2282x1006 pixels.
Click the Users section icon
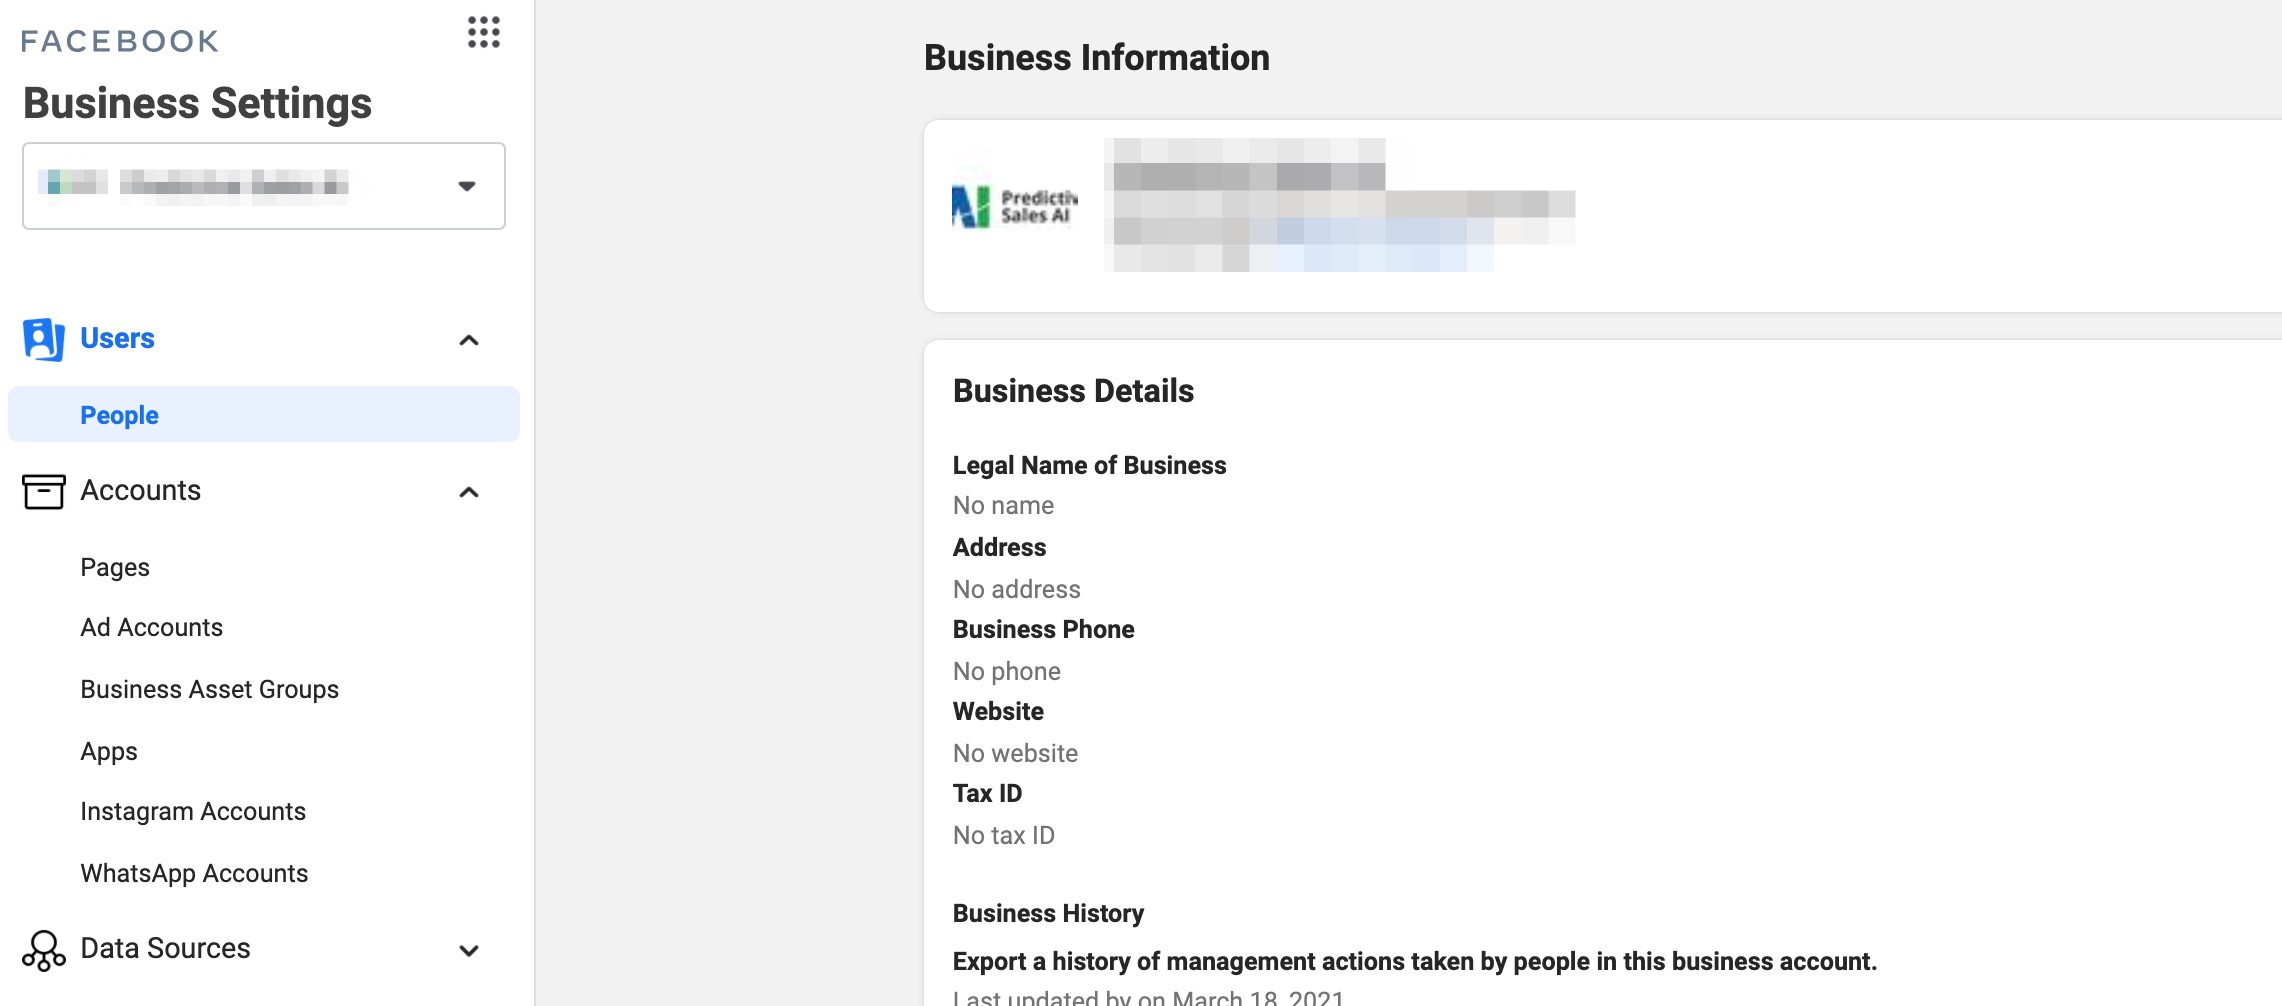[x=43, y=339]
